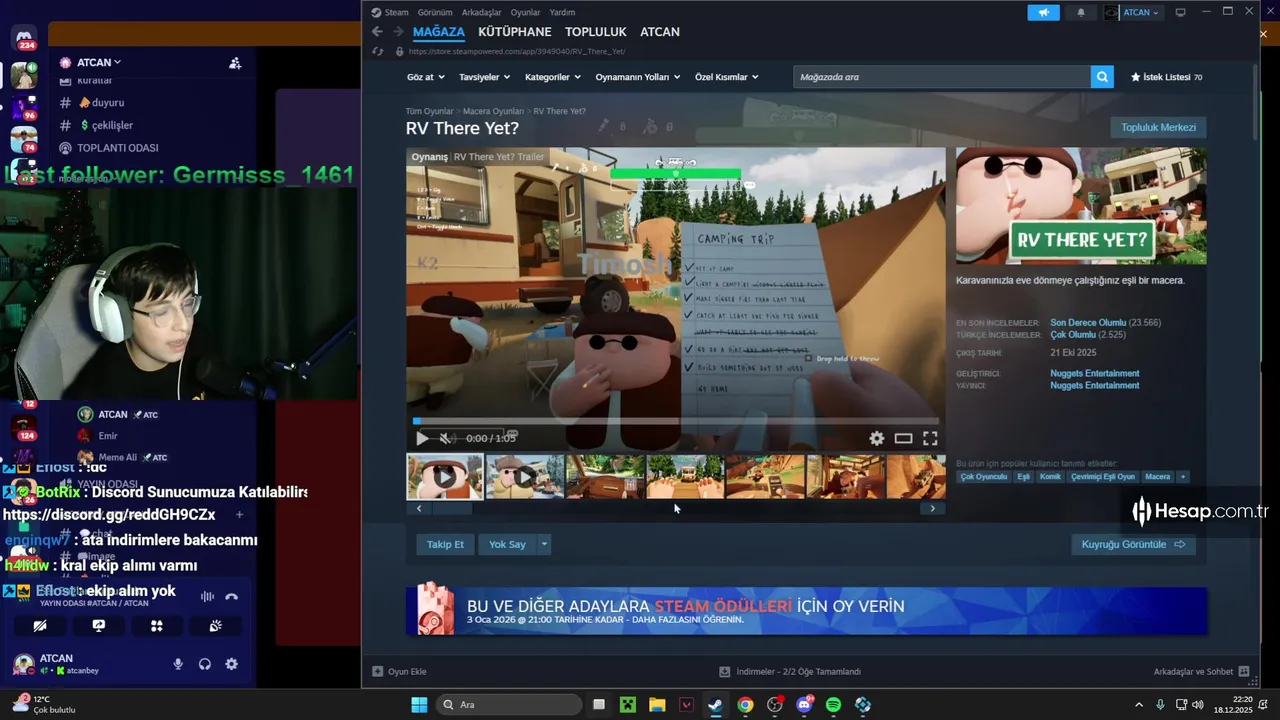1280x720 pixels.
Task: Open Discord user settings gear
Action: 232,664
